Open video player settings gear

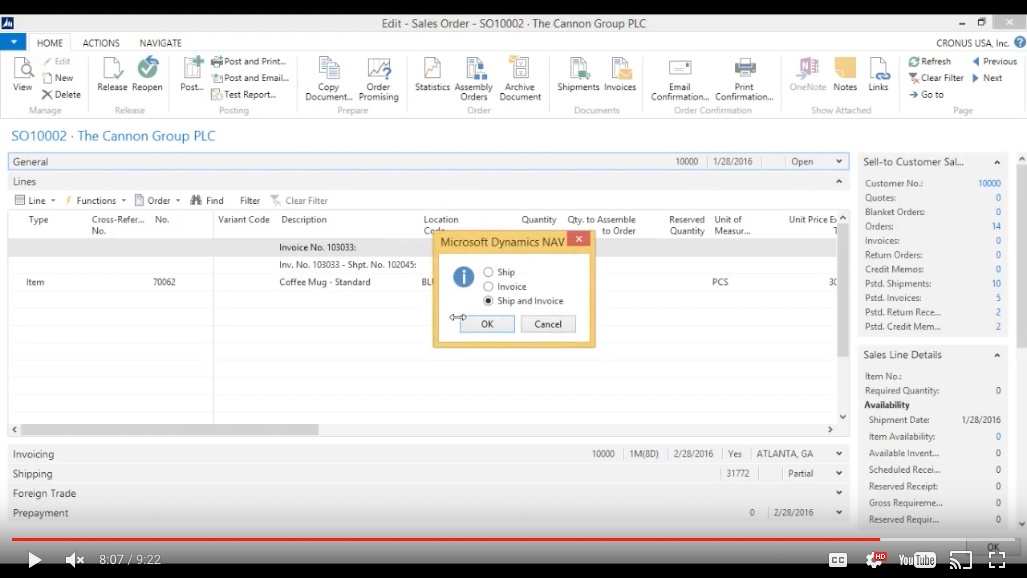[874, 560]
